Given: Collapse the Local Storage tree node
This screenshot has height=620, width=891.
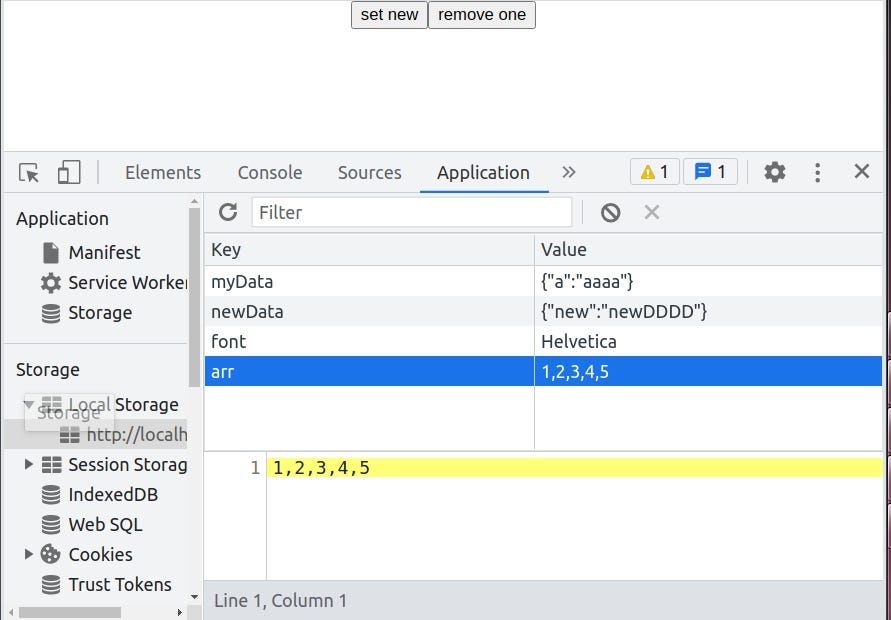Looking at the screenshot, I should pyautogui.click(x=29, y=404).
